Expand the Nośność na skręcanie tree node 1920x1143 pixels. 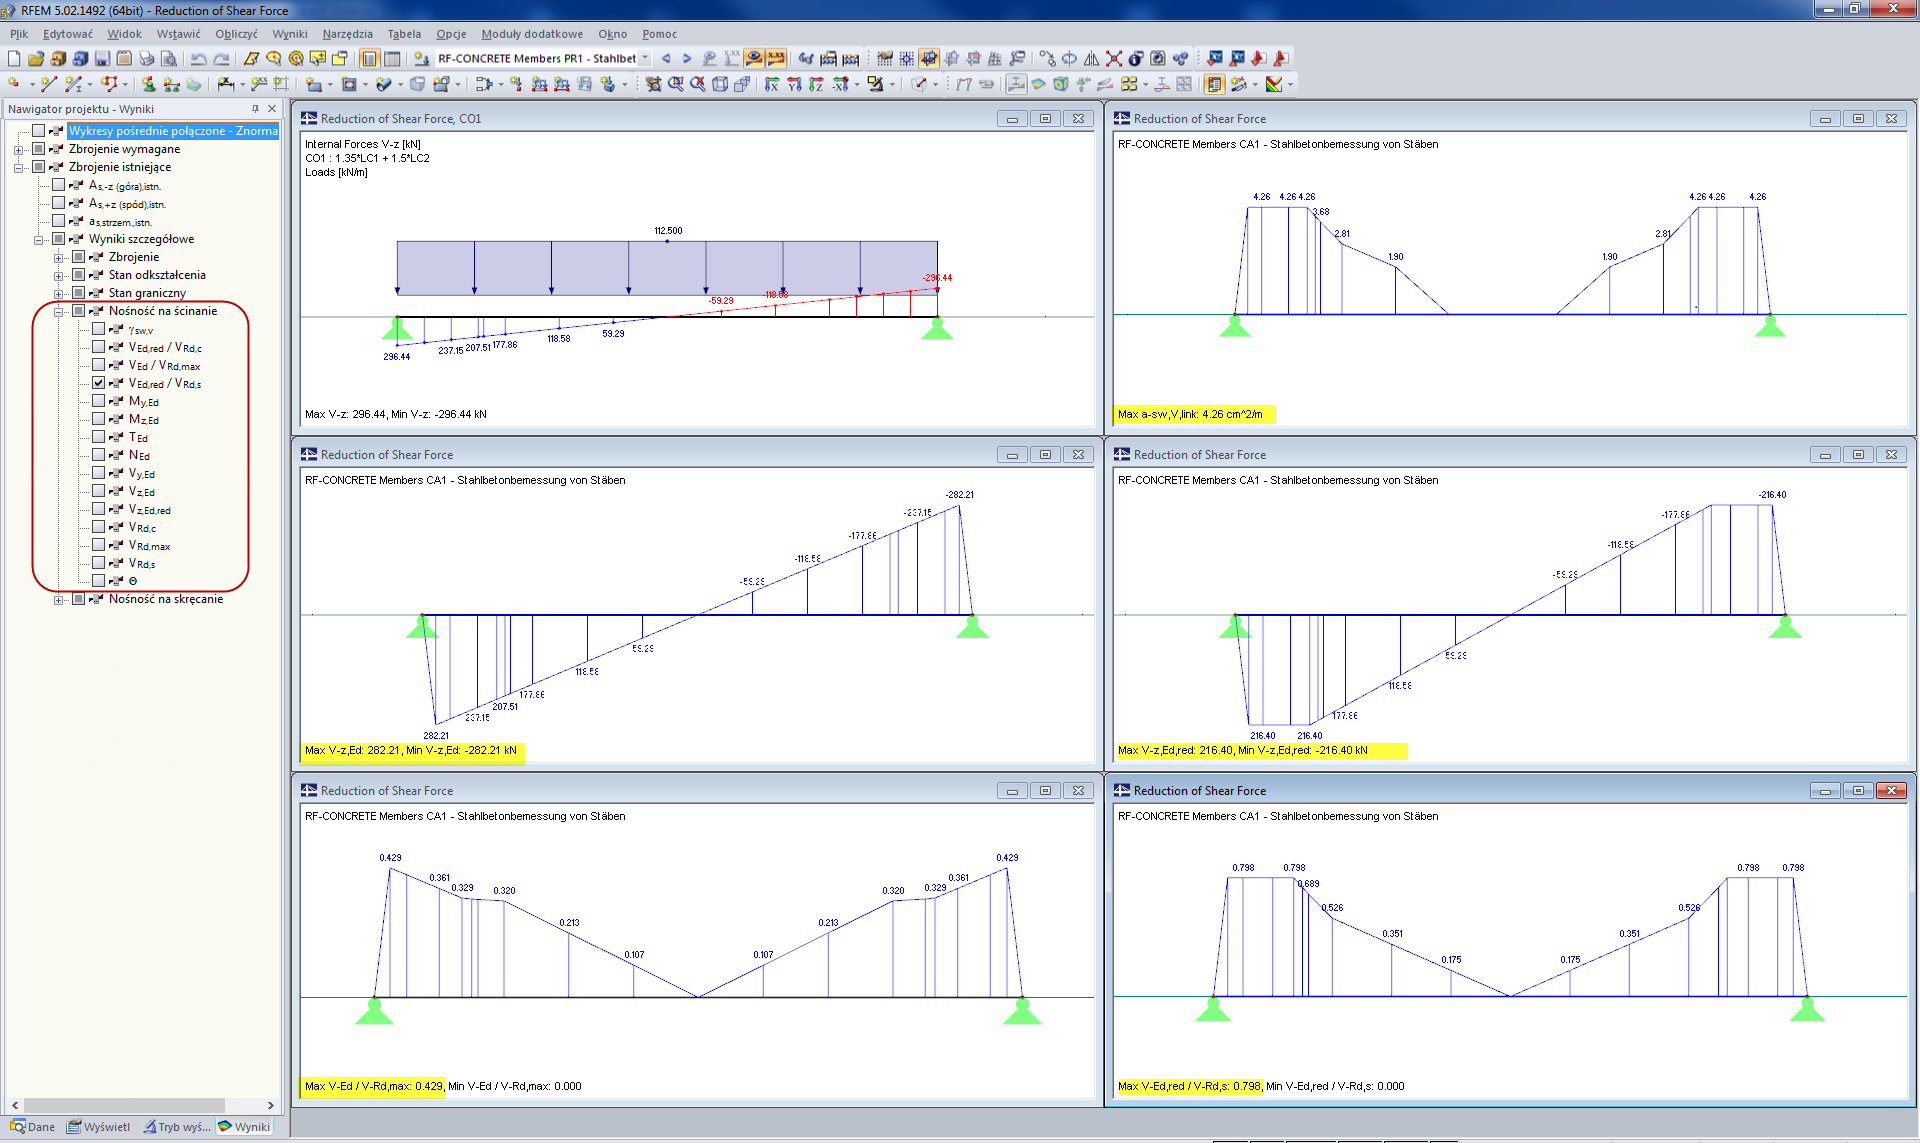pos(58,600)
